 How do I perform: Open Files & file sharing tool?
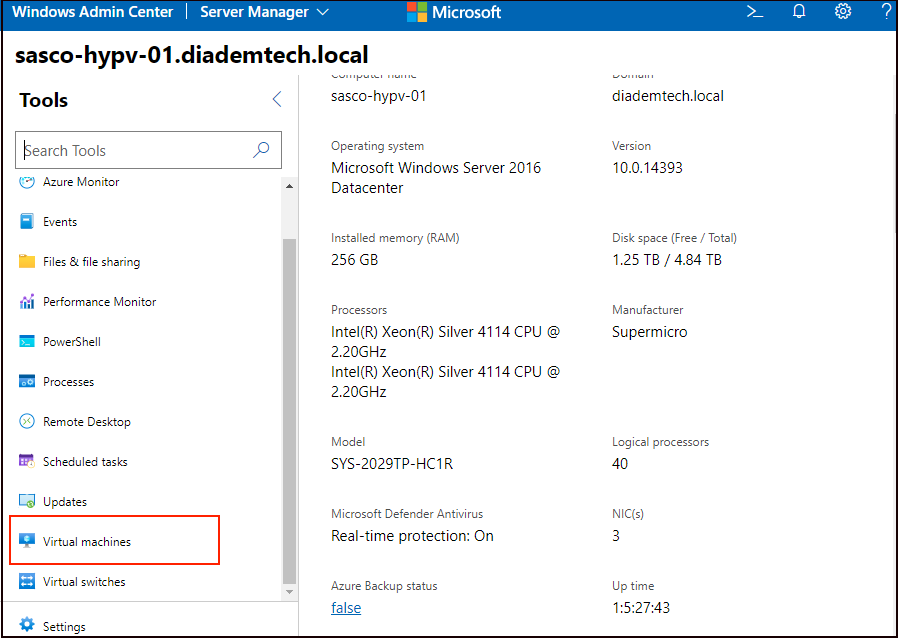[91, 262]
